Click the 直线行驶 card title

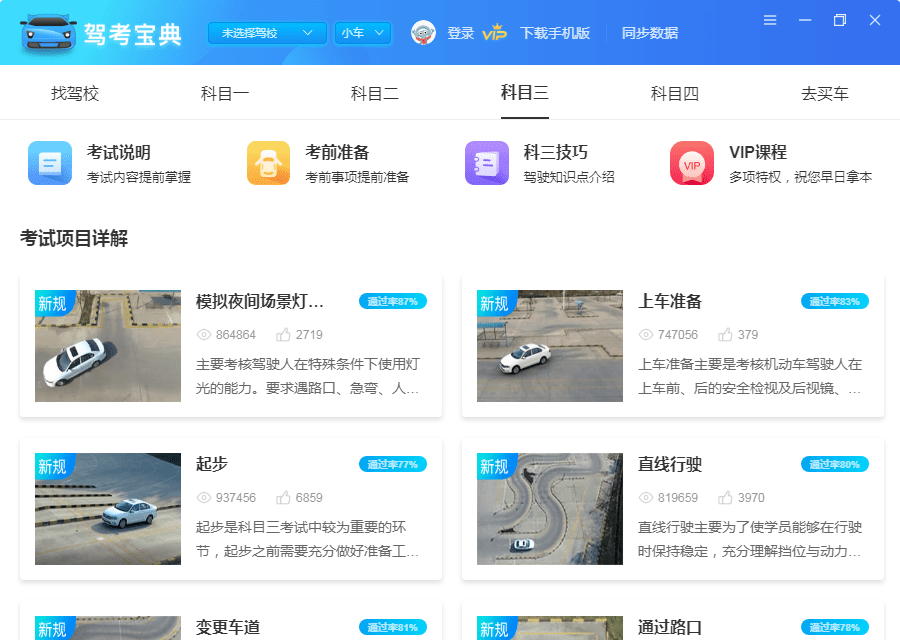pyautogui.click(x=670, y=464)
